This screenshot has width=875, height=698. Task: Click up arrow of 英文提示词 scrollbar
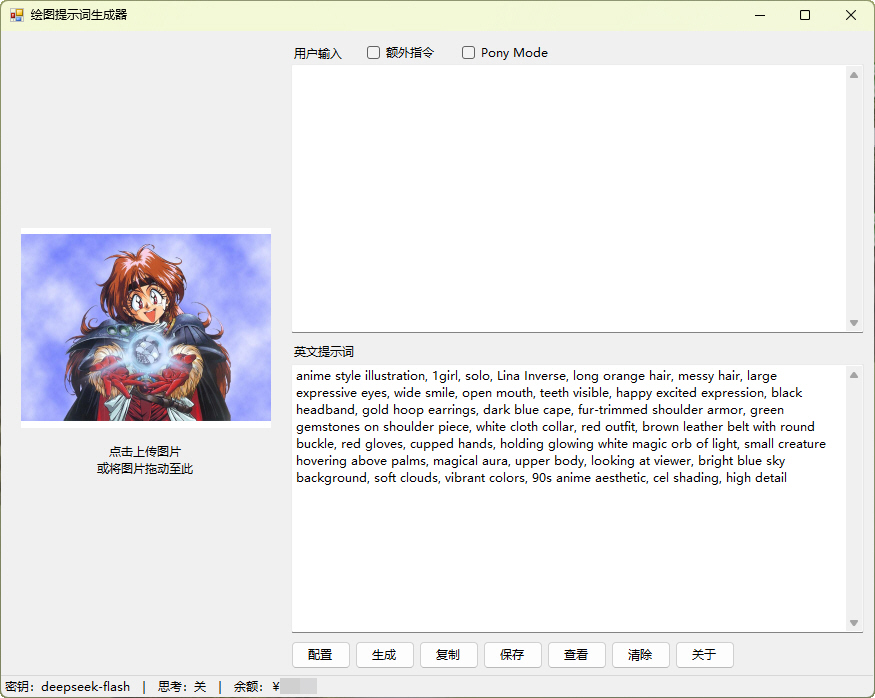854,375
